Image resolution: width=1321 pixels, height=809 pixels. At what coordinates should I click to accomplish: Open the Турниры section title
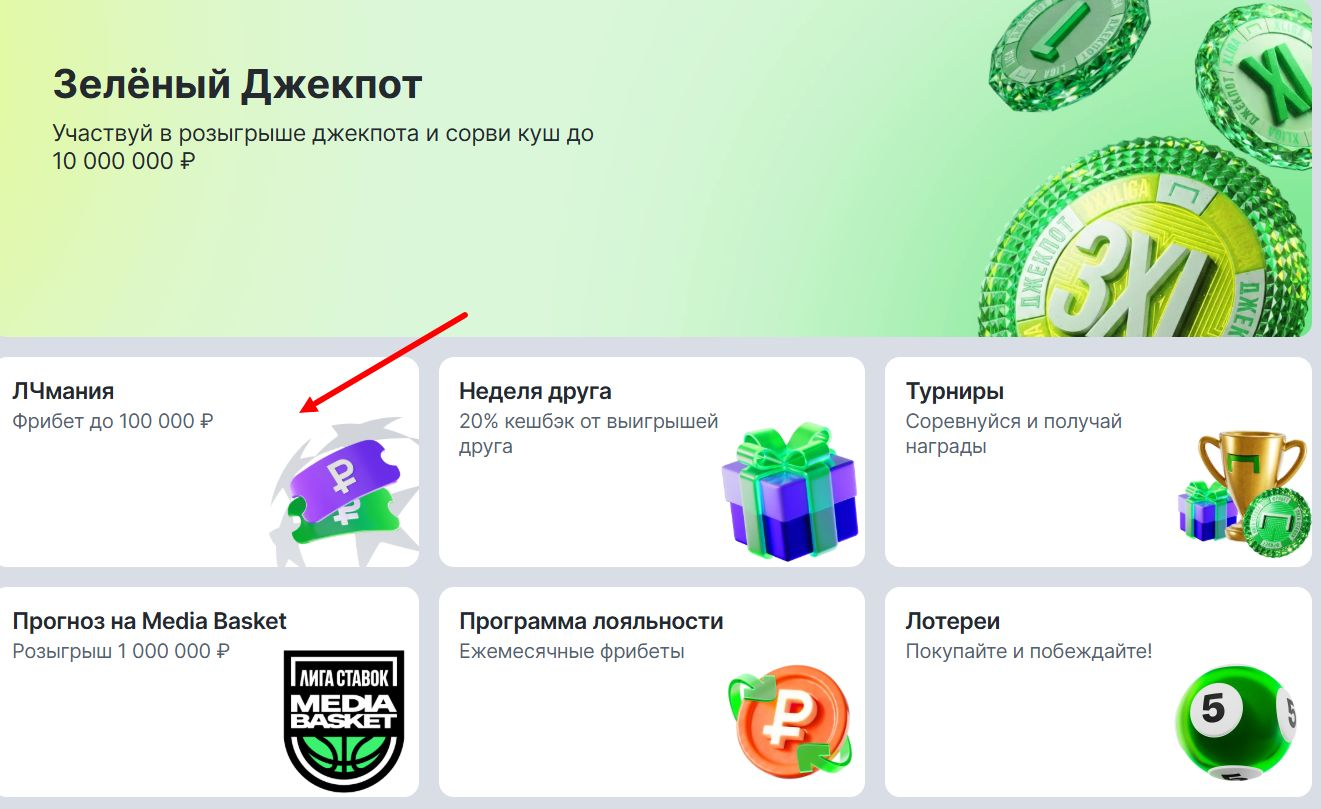tap(955, 391)
